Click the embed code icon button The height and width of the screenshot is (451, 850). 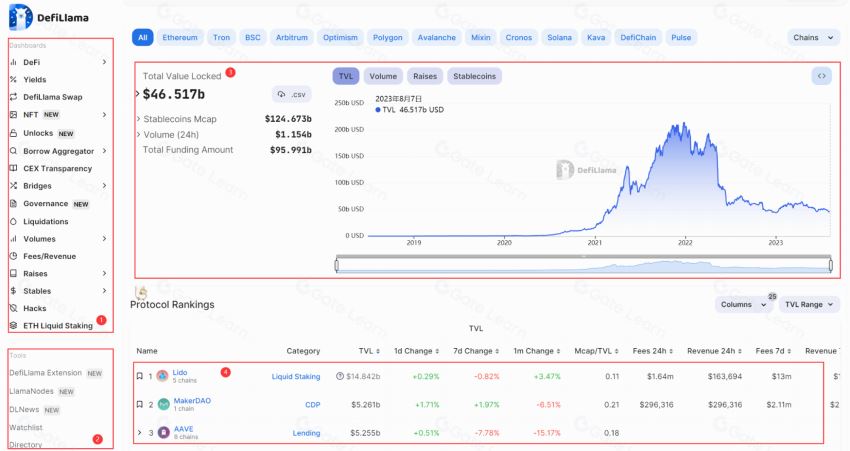(x=821, y=76)
